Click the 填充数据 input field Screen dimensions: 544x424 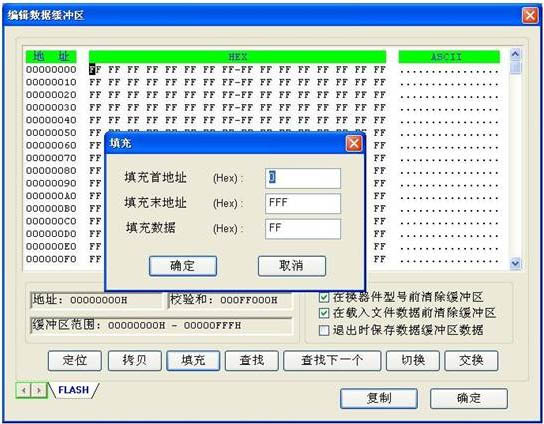coord(303,229)
